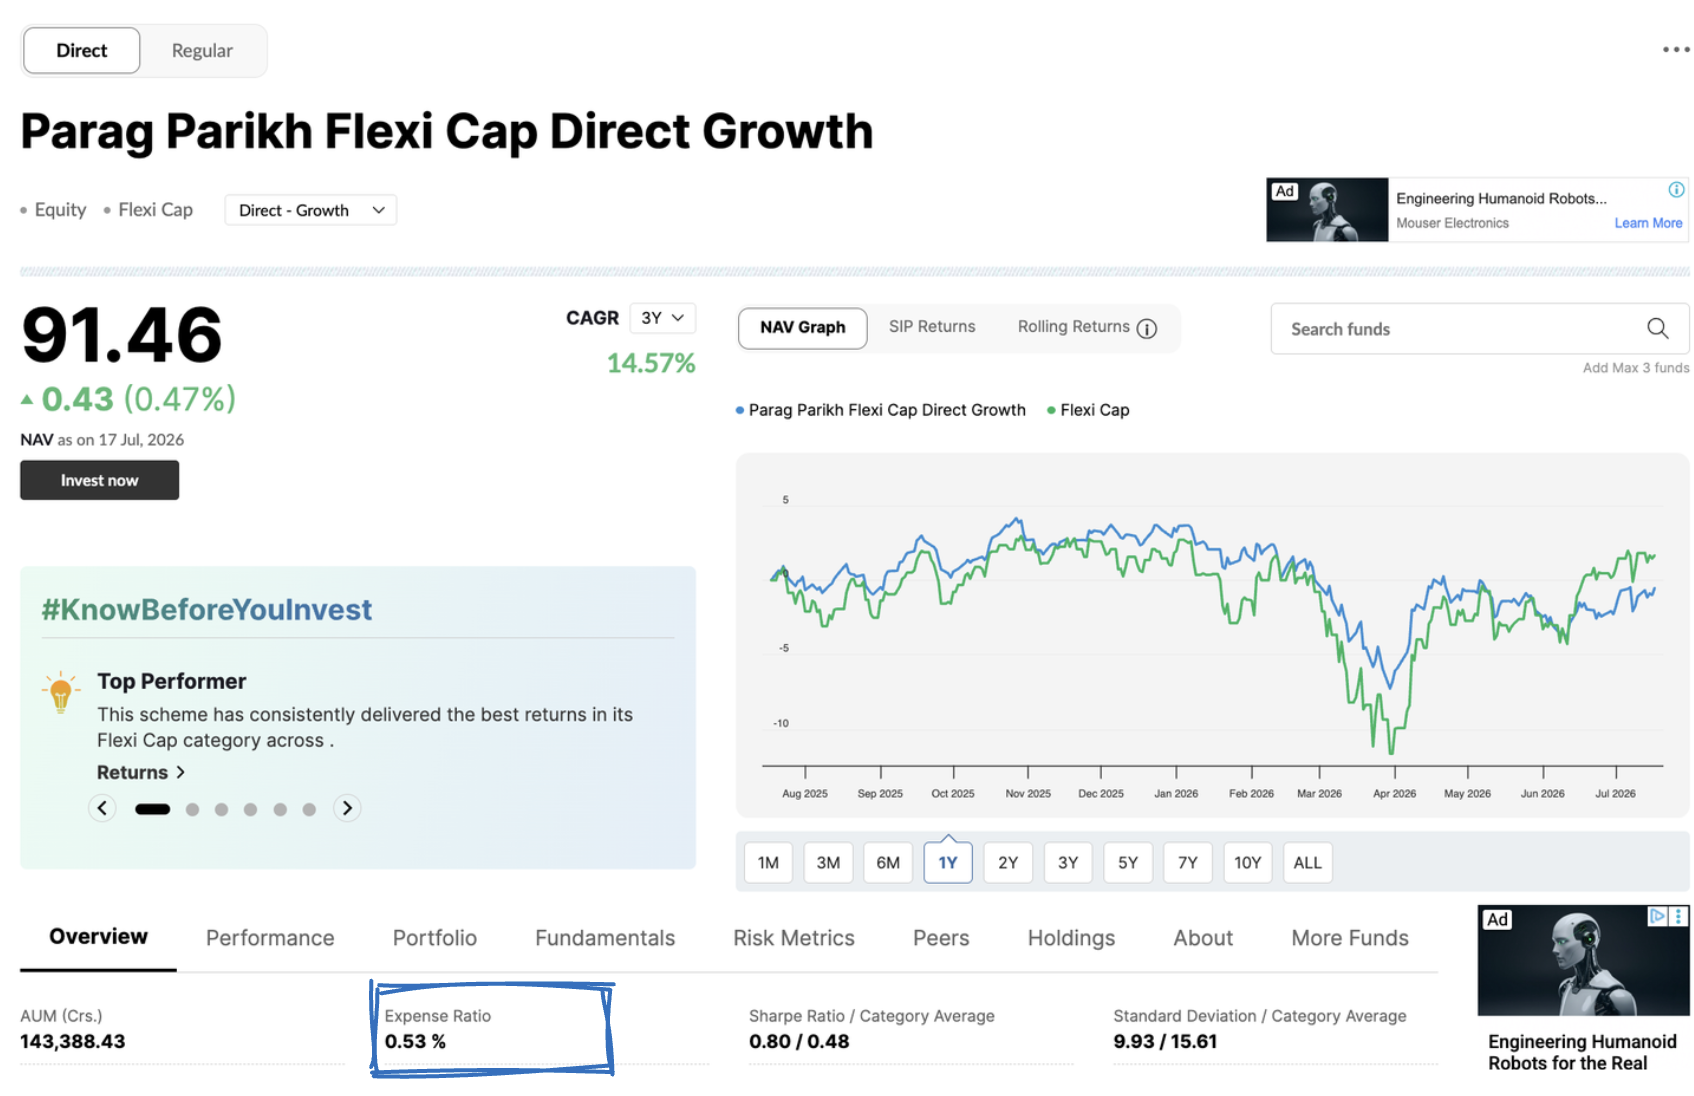Open Rolling Returns info icon
This screenshot has width=1694, height=1096.
point(1147,328)
